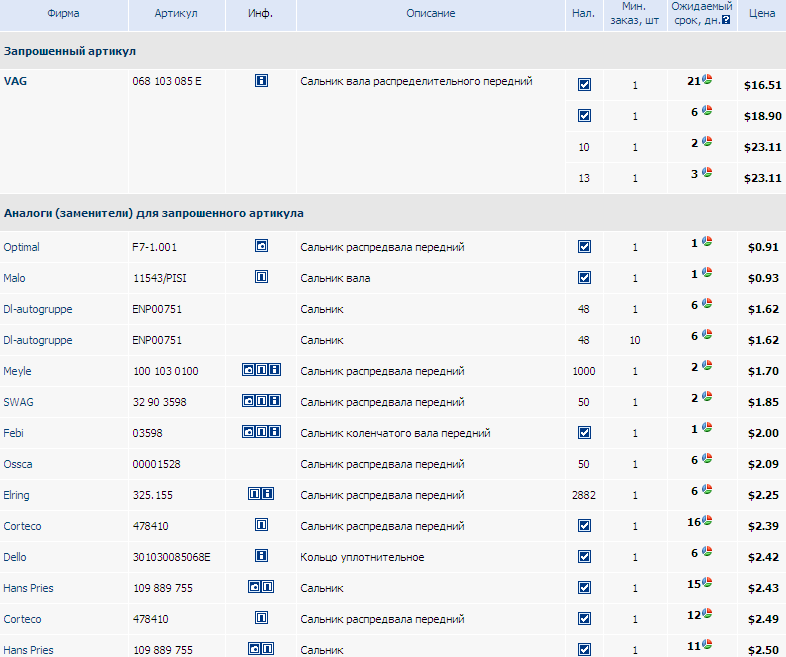Click the Нал. column header
Image resolution: width=786 pixels, height=657 pixels.
pyautogui.click(x=583, y=14)
